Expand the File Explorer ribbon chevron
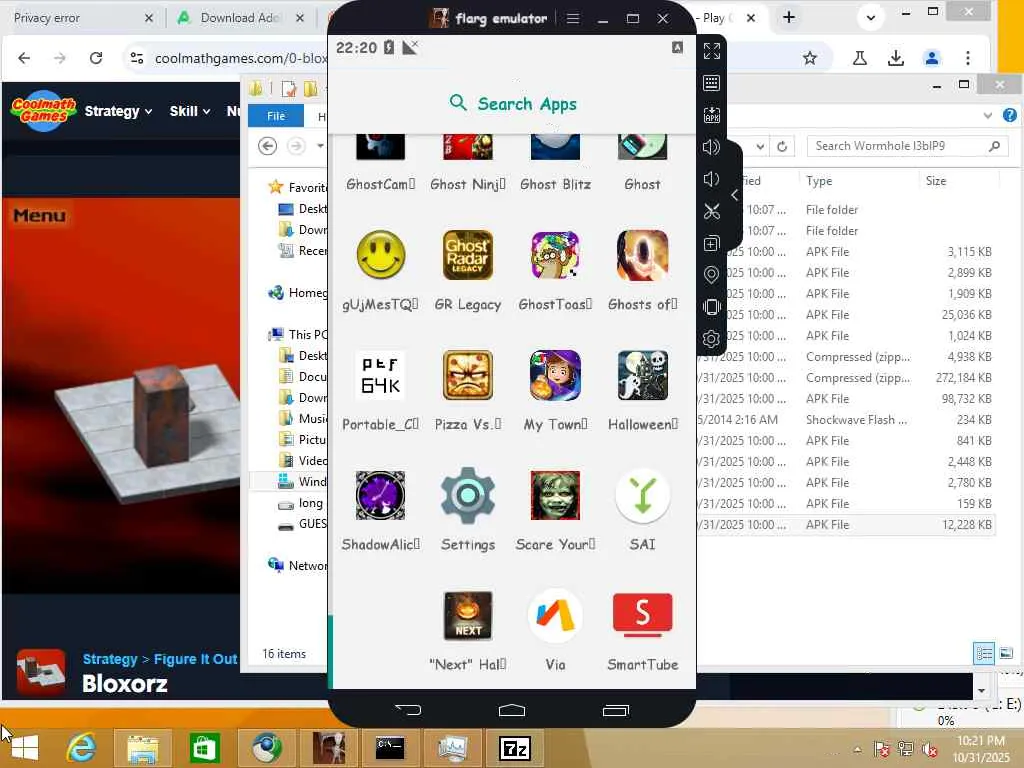1024x768 pixels. (x=987, y=116)
